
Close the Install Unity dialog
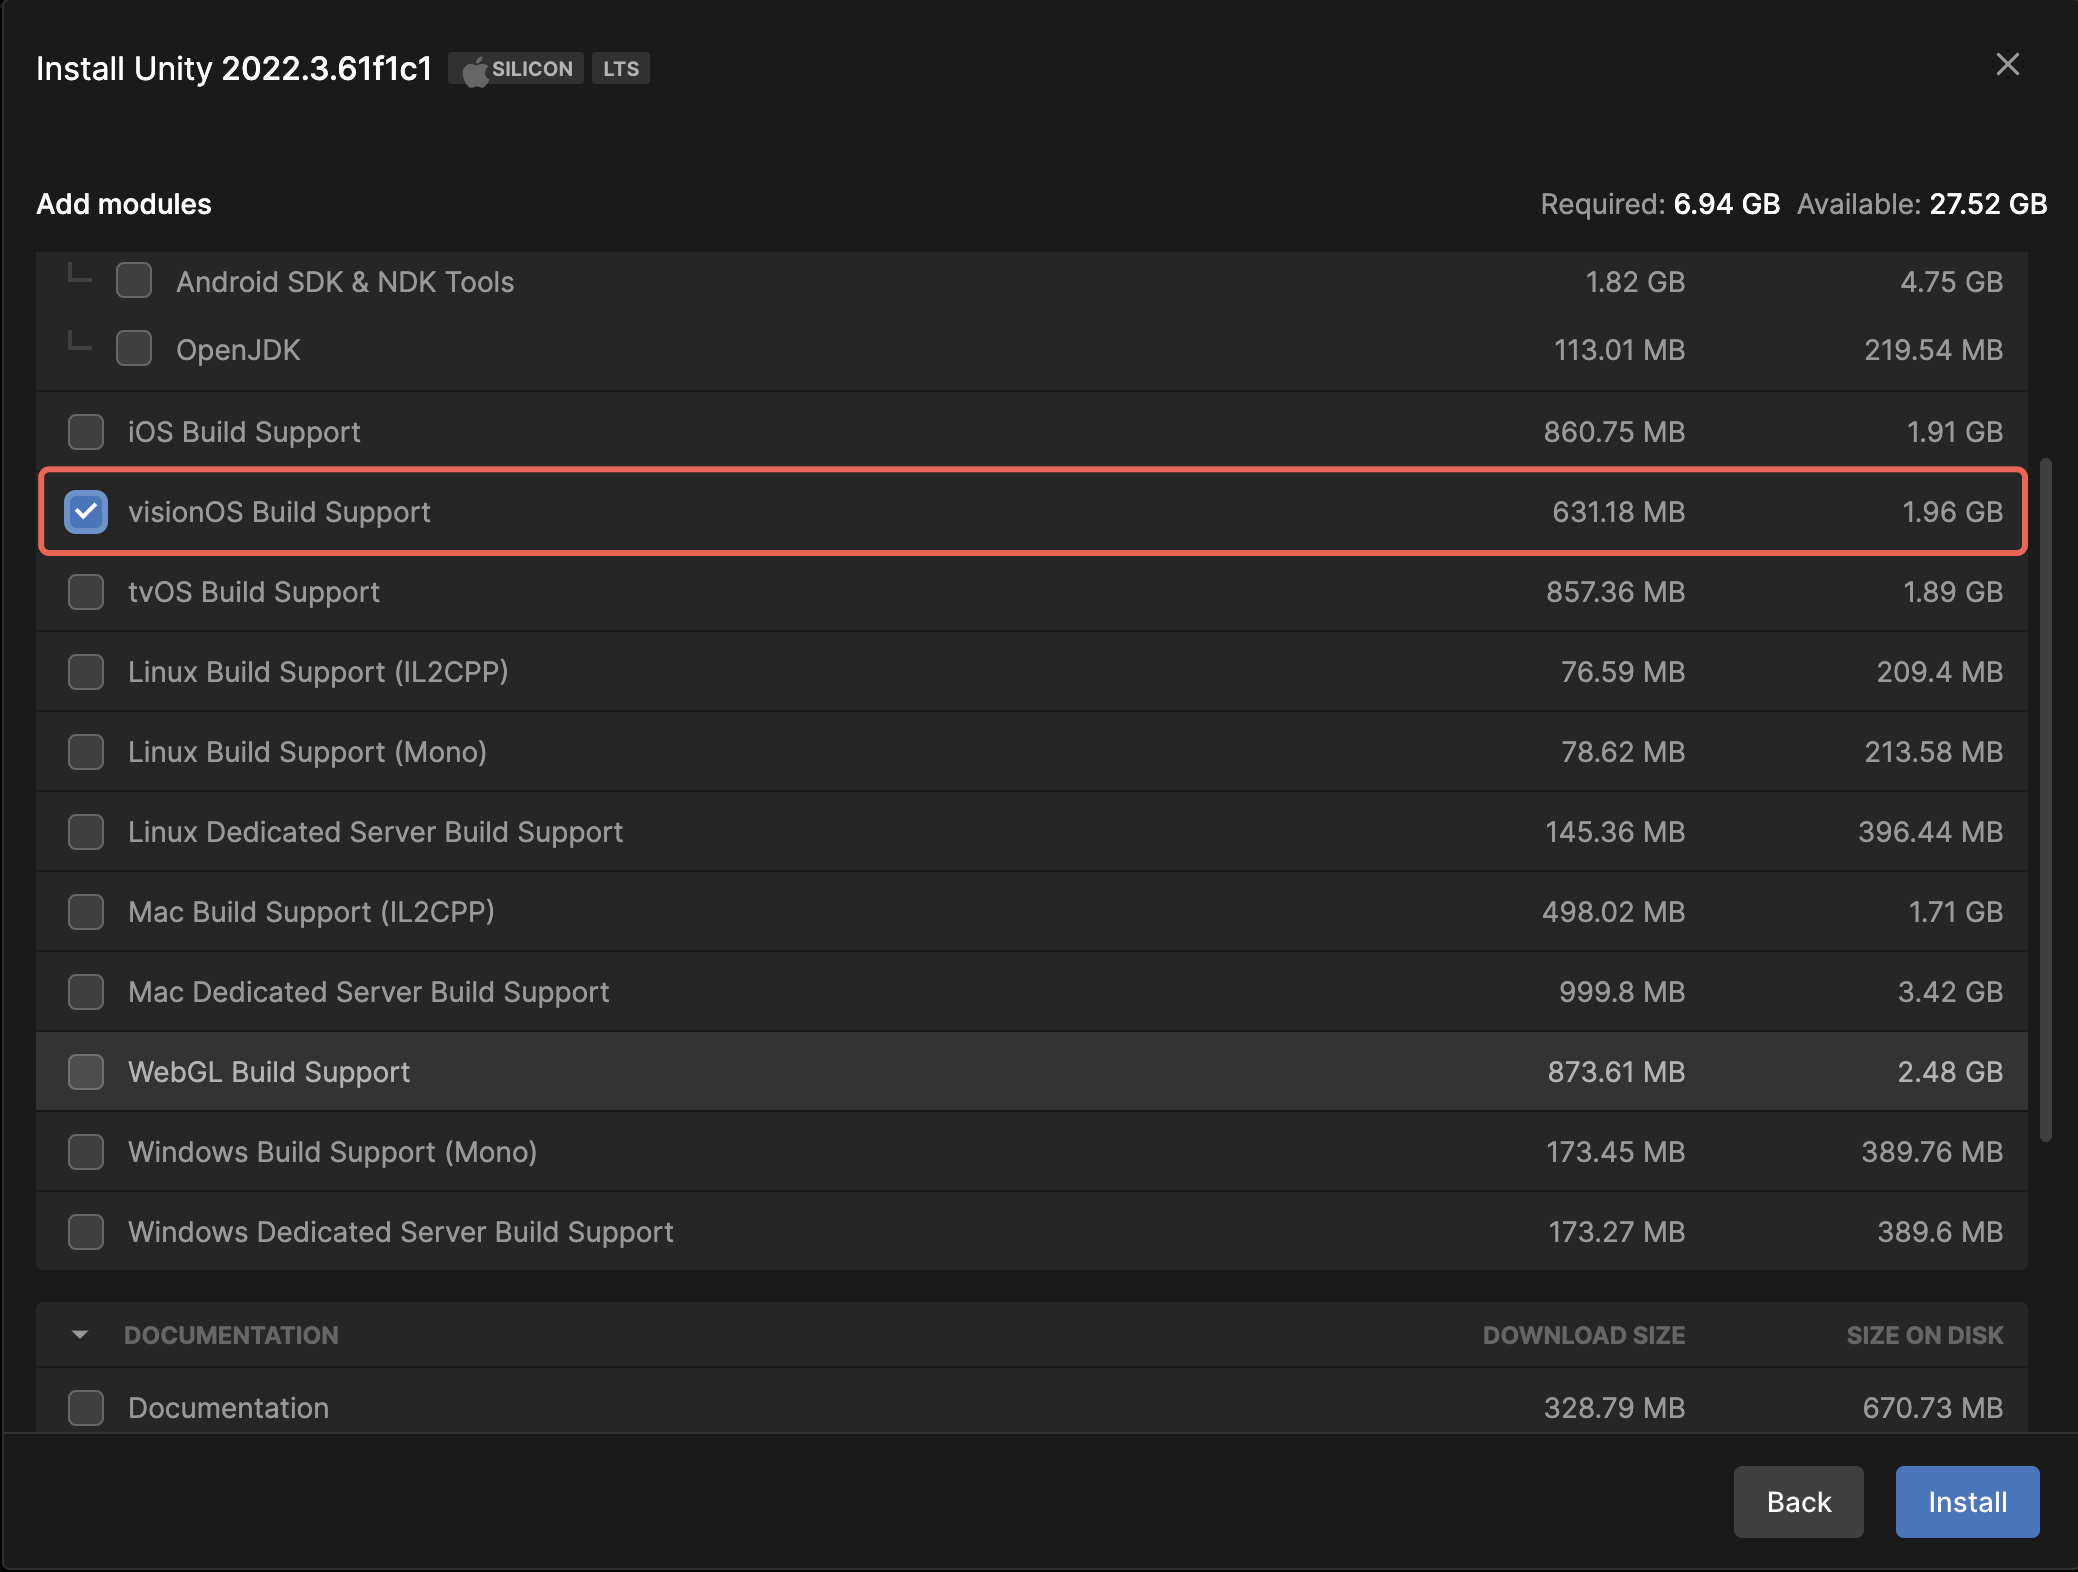coord(2007,65)
